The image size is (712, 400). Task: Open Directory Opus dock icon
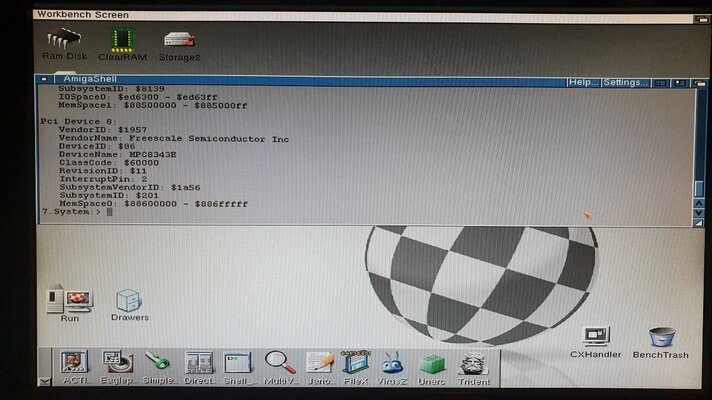[199, 364]
